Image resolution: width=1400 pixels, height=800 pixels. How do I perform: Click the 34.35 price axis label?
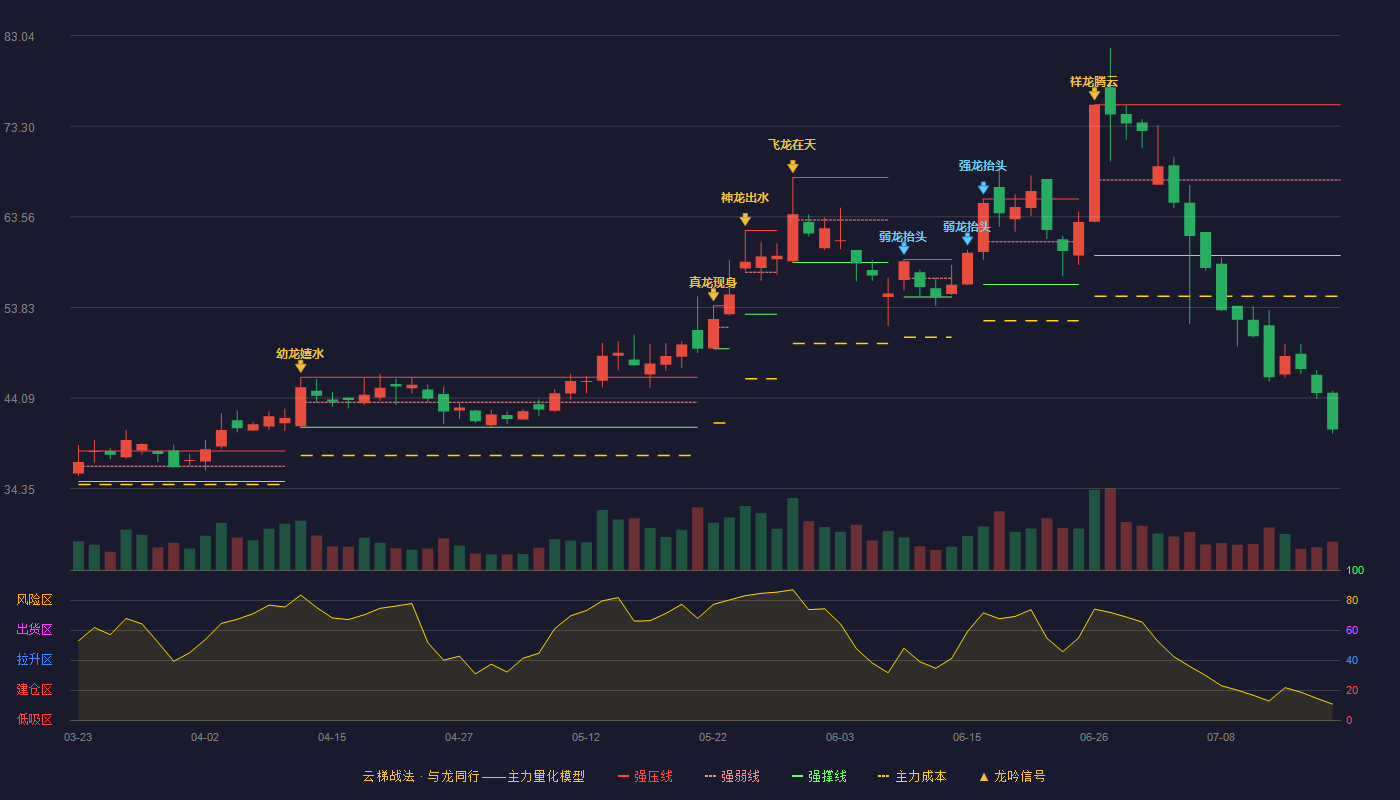pos(19,489)
